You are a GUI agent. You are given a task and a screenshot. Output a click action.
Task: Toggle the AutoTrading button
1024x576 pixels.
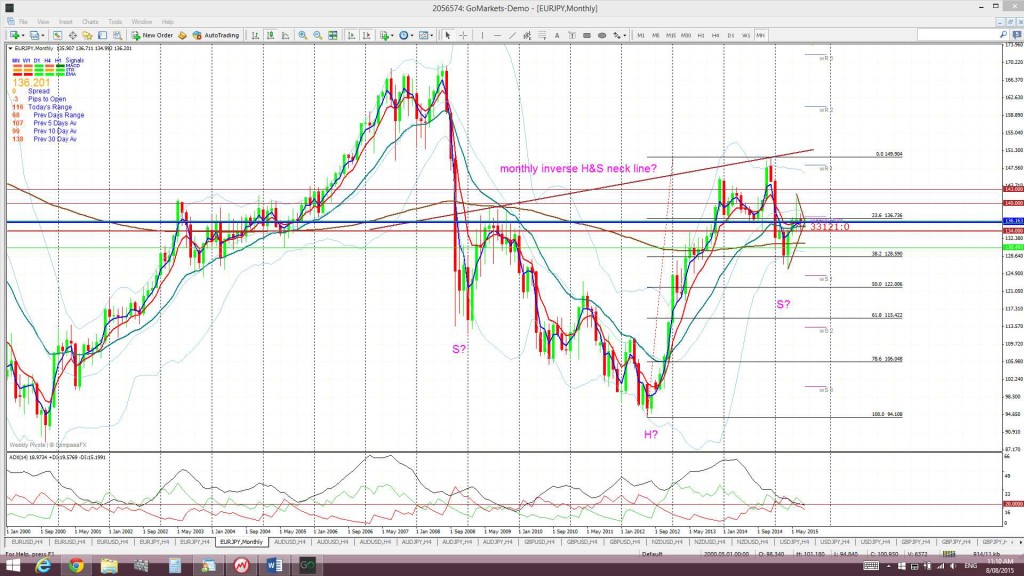216,35
